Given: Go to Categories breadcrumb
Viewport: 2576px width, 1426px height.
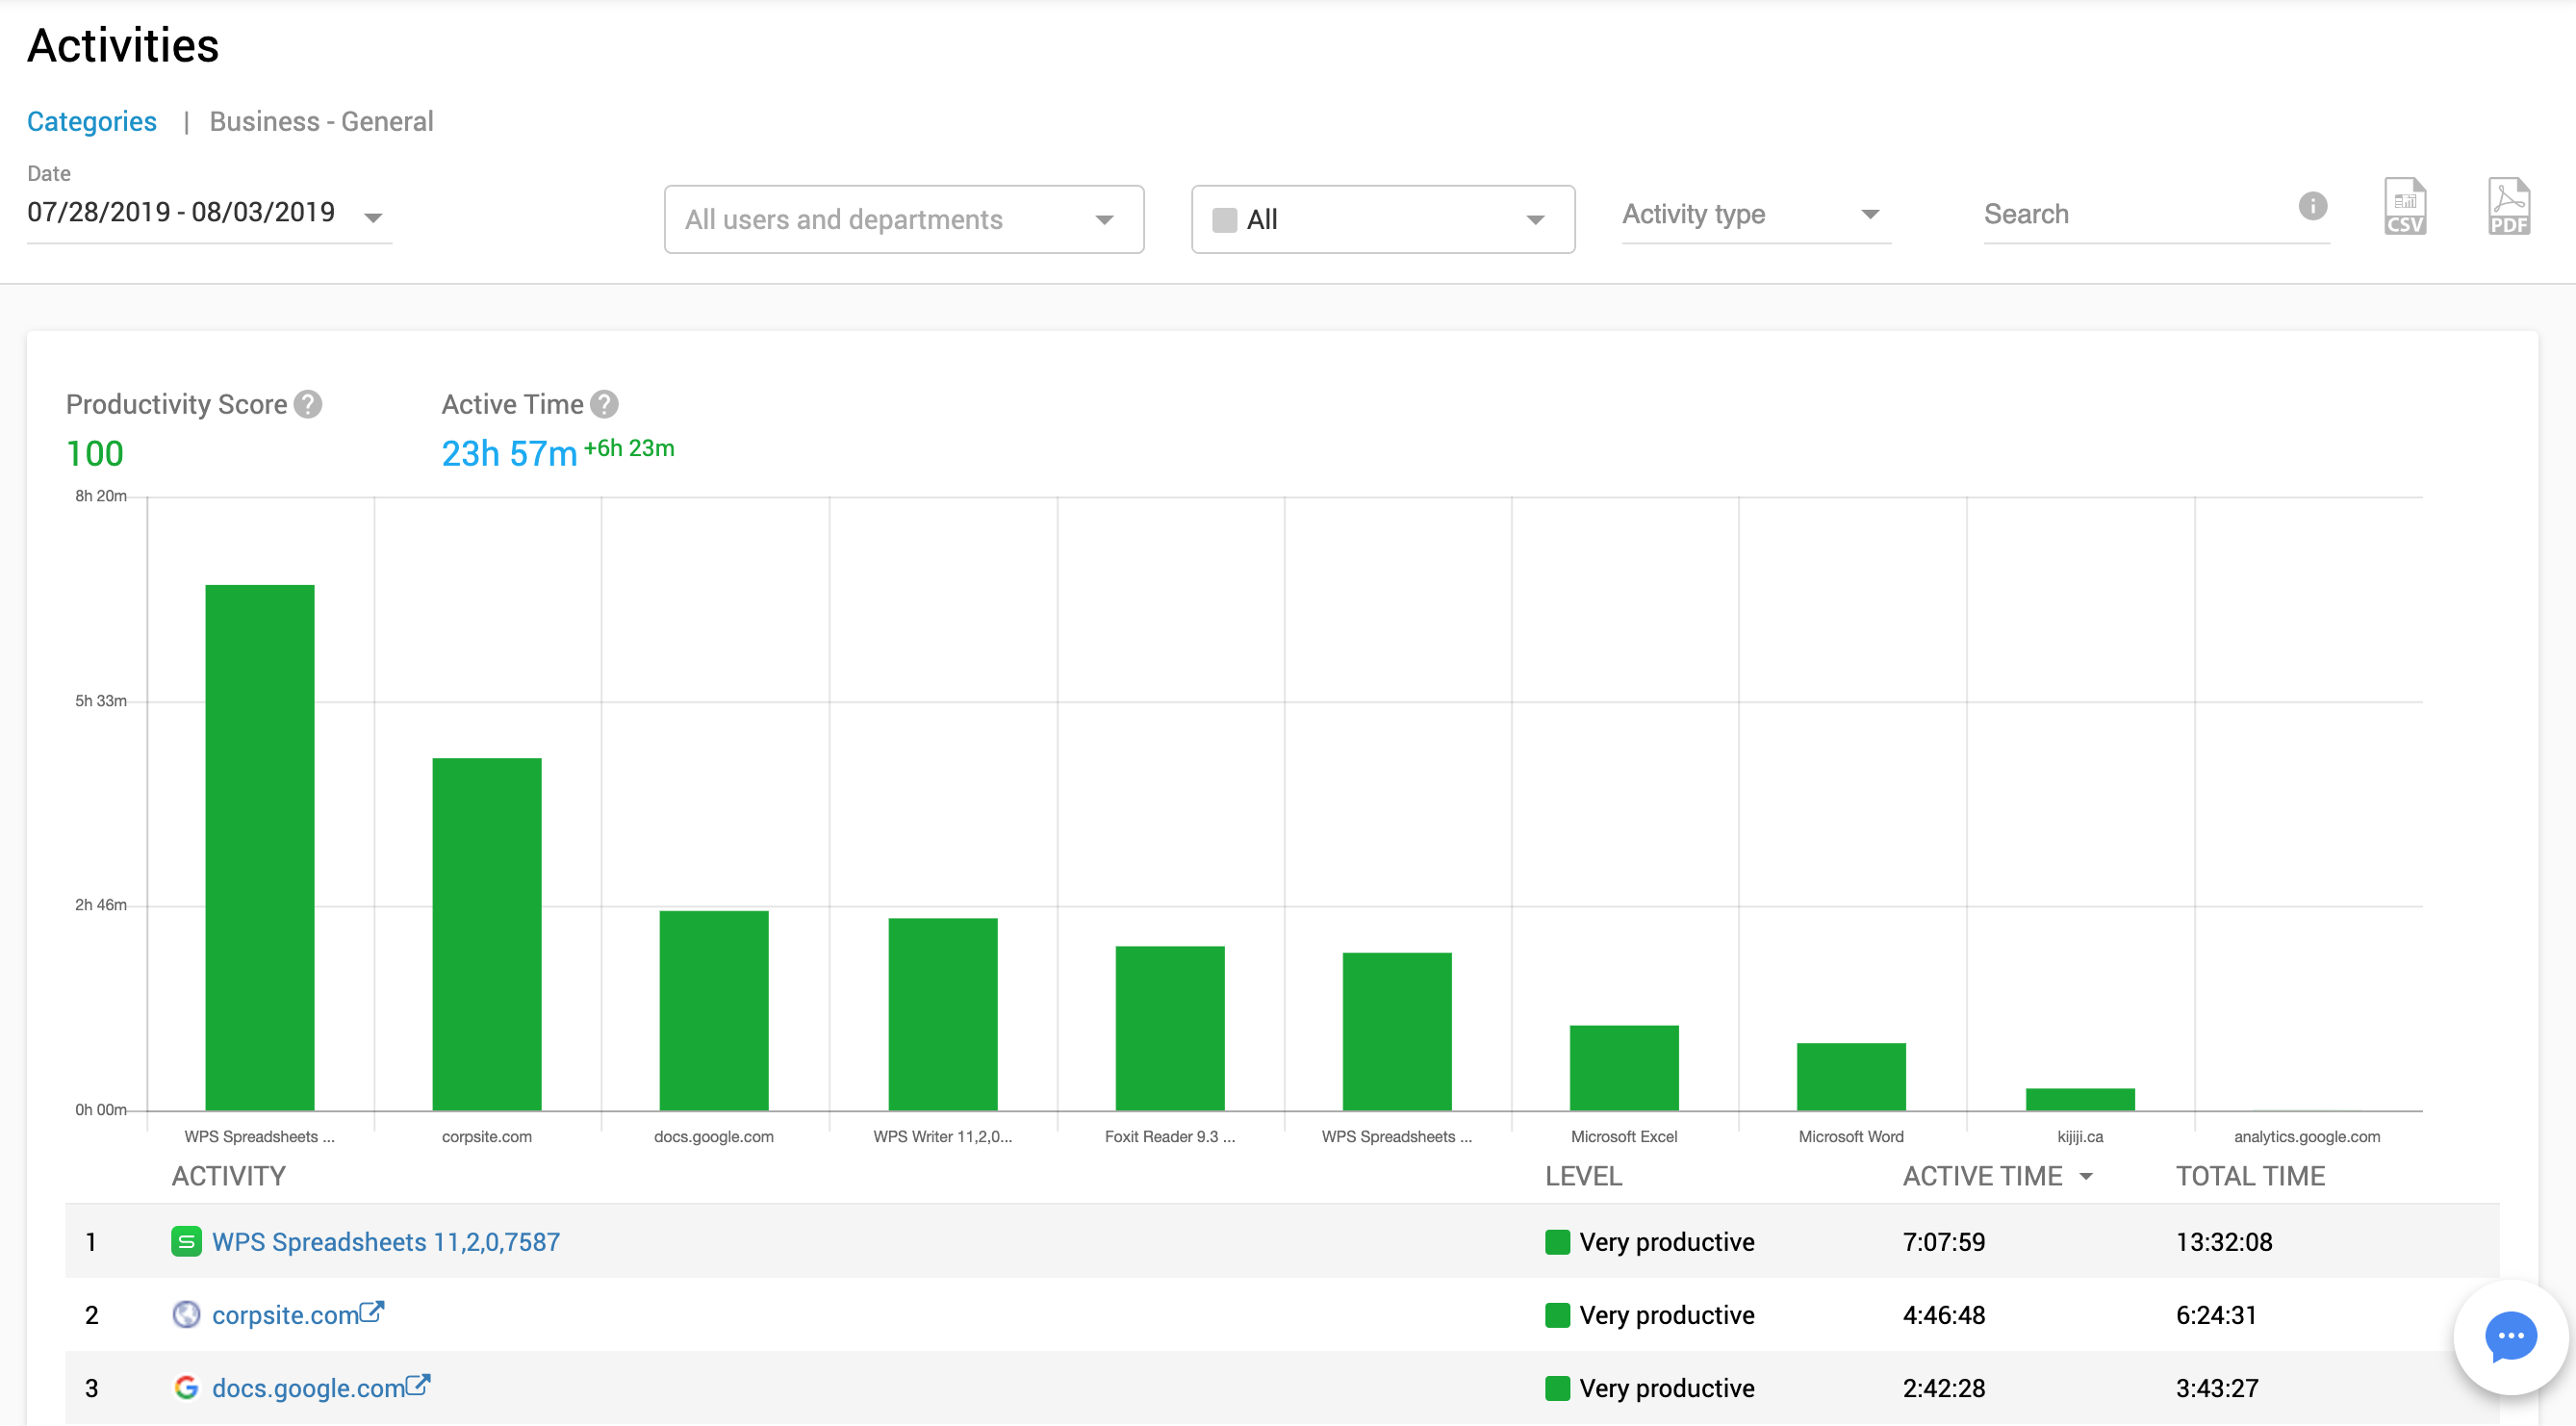Looking at the screenshot, I should pos(92,122).
